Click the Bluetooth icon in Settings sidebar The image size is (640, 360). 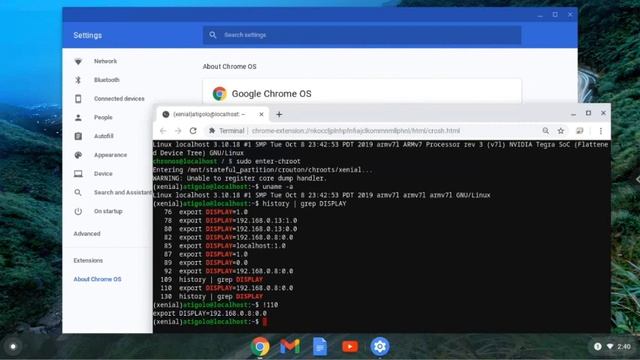(78, 80)
